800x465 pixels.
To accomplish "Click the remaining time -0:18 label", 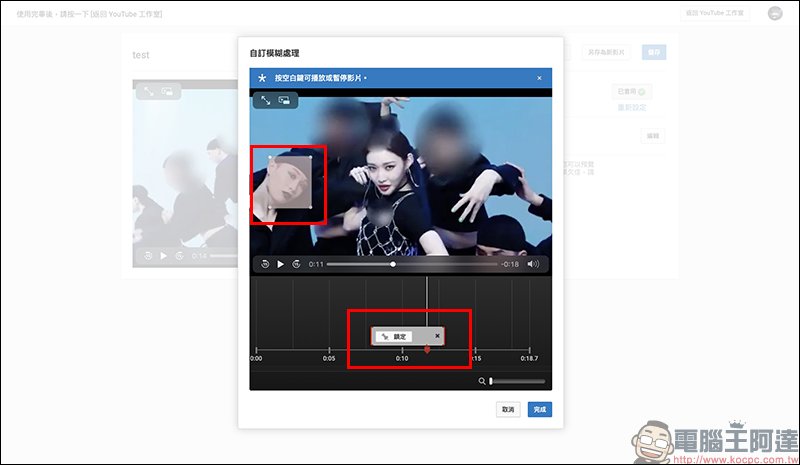I will coord(510,264).
